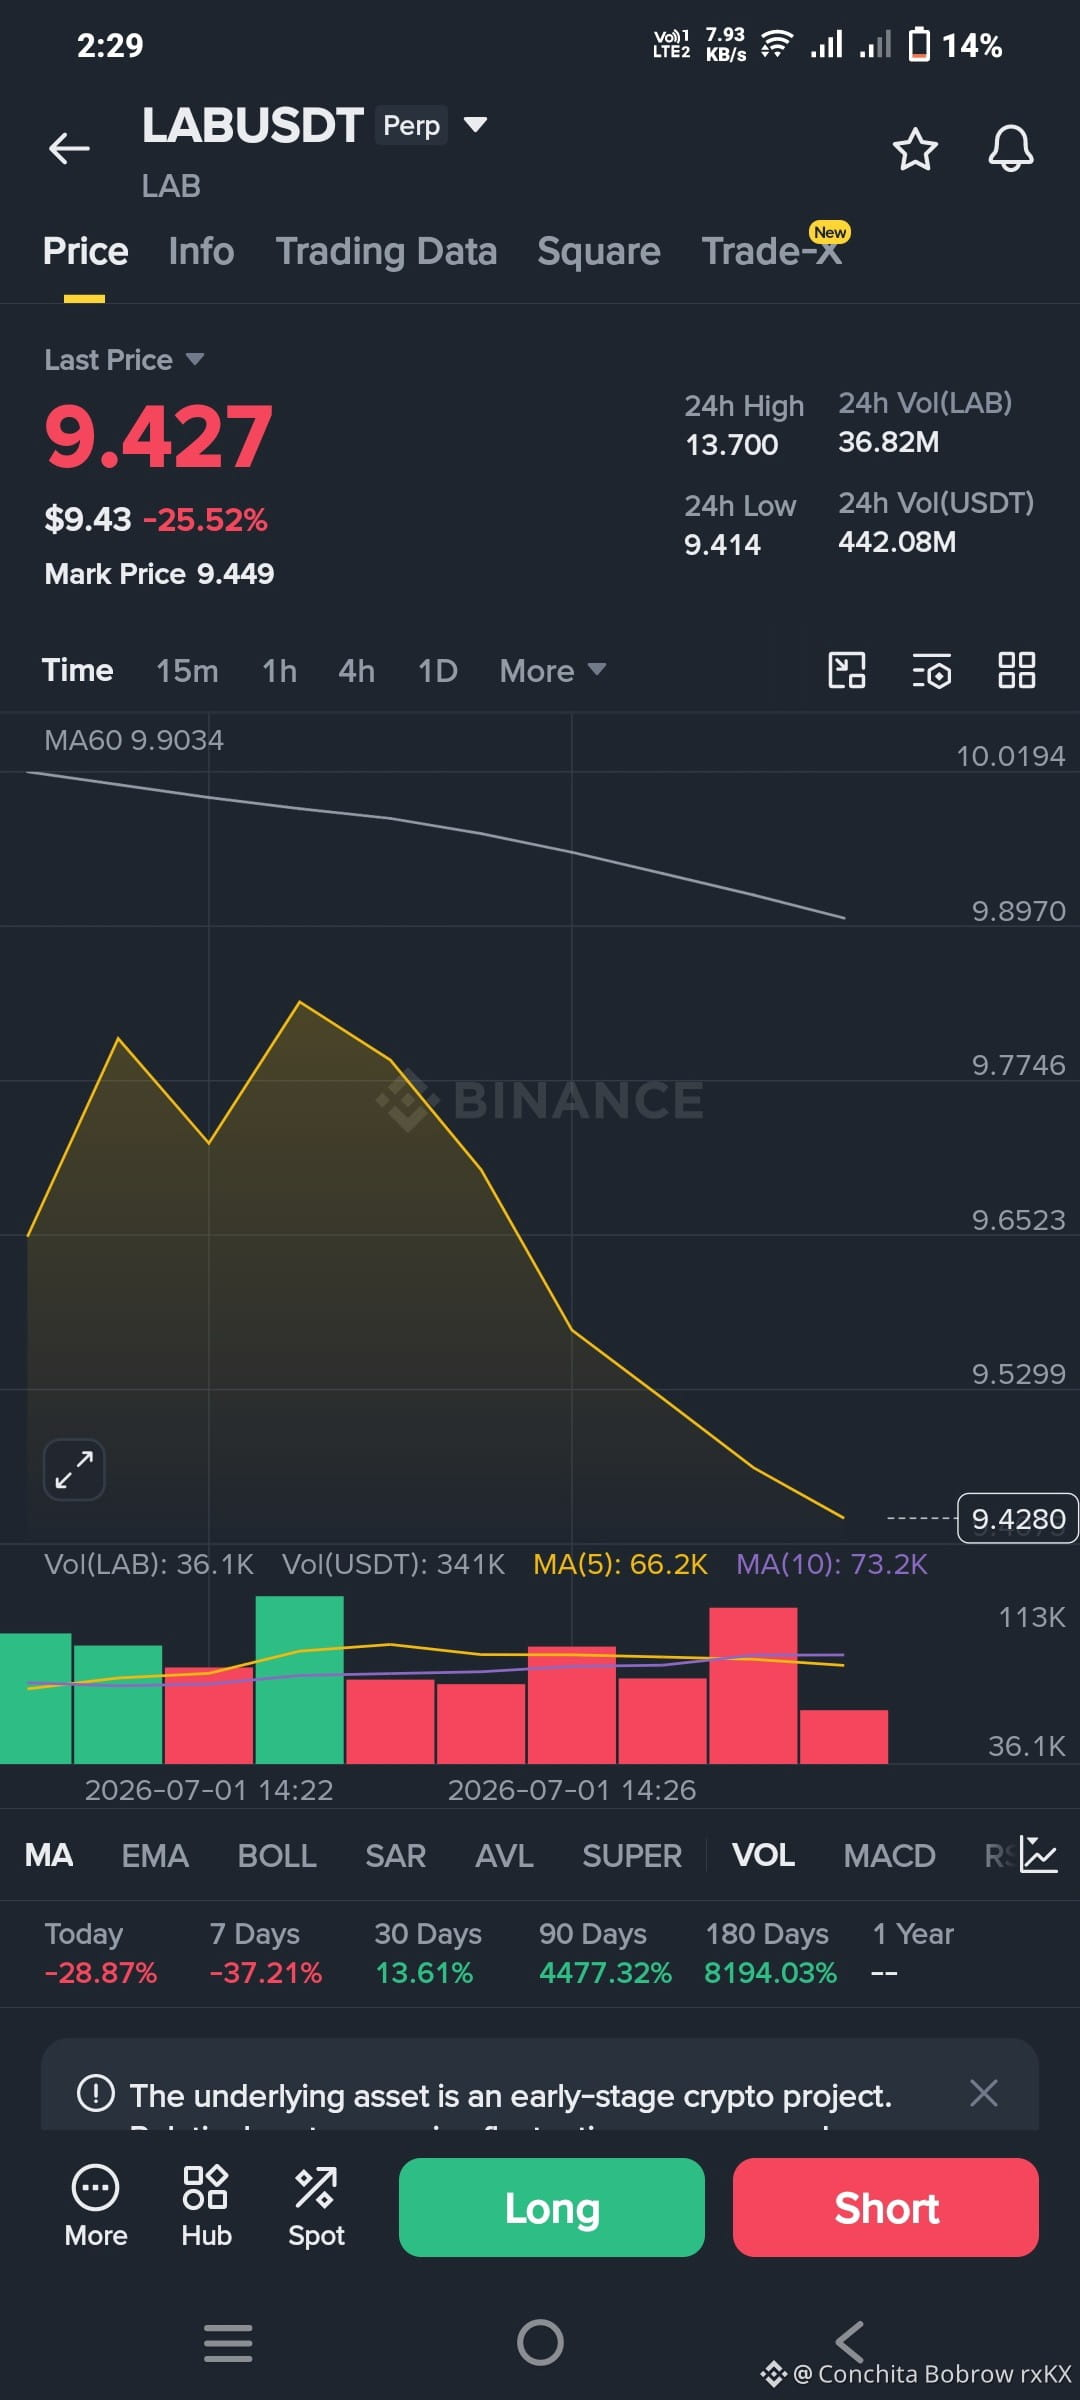1080x2400 pixels.
Task: Select the MACD sub-indicator
Action: 889,1856
